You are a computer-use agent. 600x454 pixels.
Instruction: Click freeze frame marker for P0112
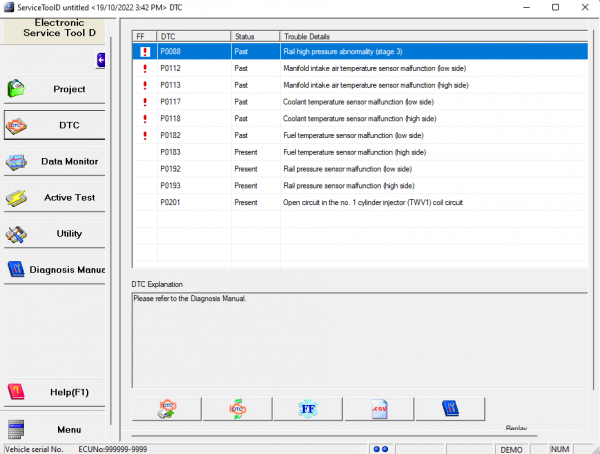coord(145,67)
